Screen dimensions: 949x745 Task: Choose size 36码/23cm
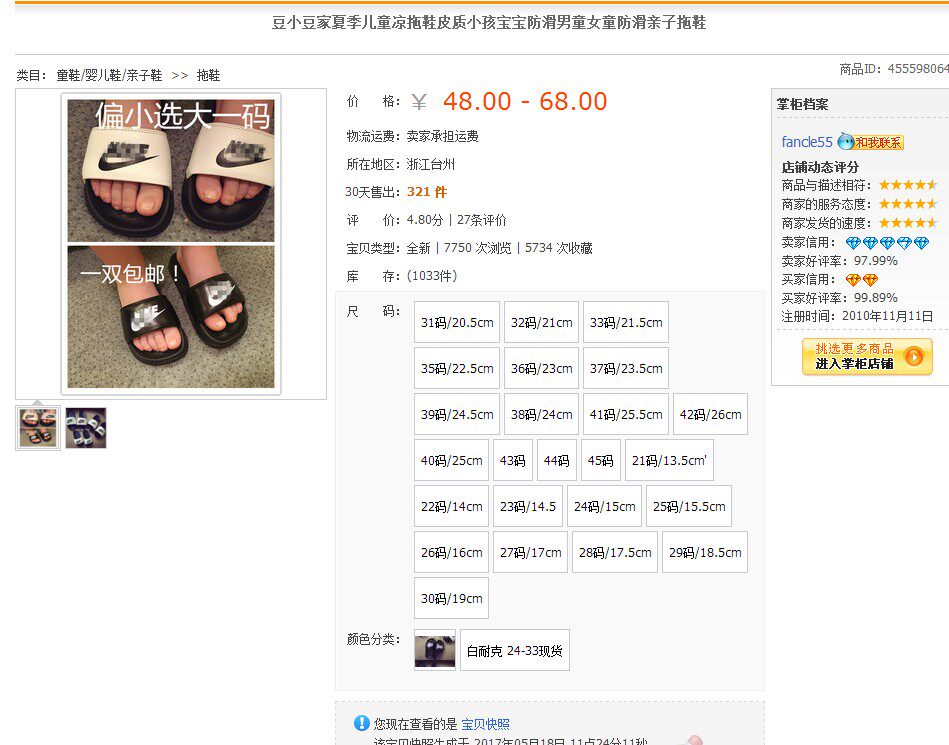tap(541, 369)
